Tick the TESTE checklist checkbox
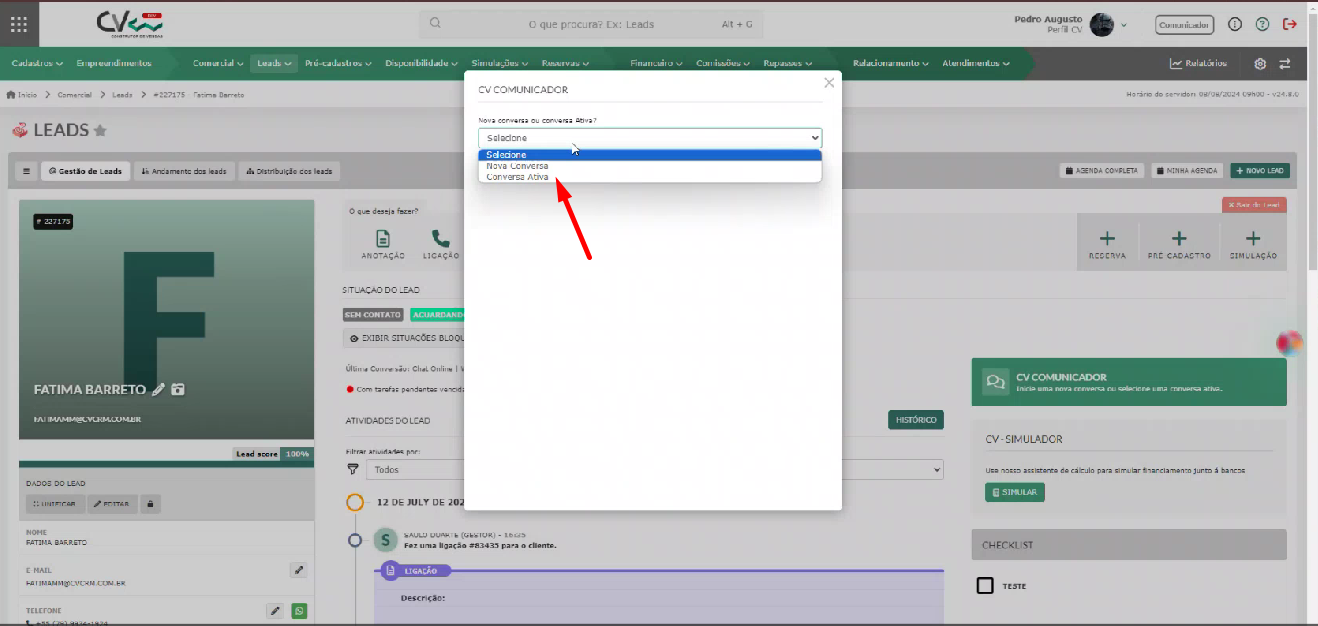Screen dimensions: 1318x626 coord(985,586)
